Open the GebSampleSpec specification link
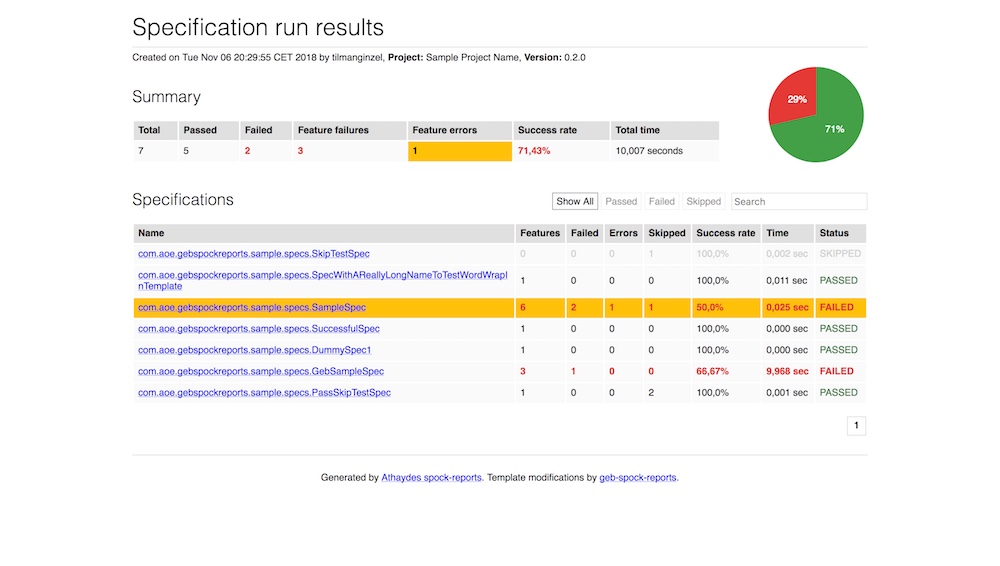 (261, 371)
